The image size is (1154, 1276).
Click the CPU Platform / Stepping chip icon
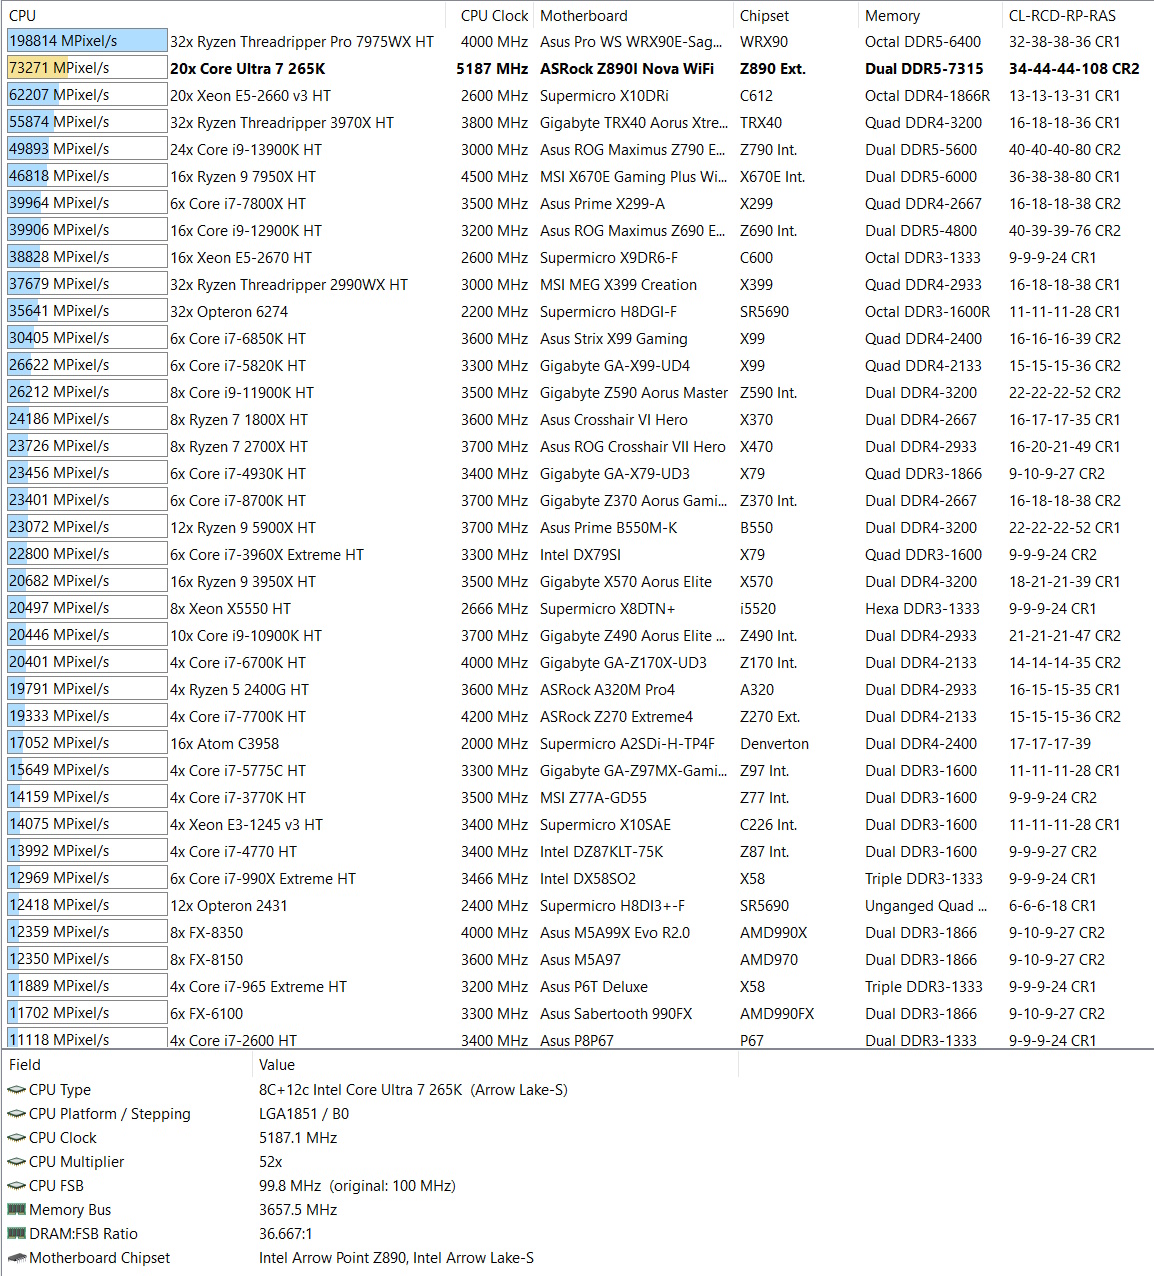tap(16, 1114)
